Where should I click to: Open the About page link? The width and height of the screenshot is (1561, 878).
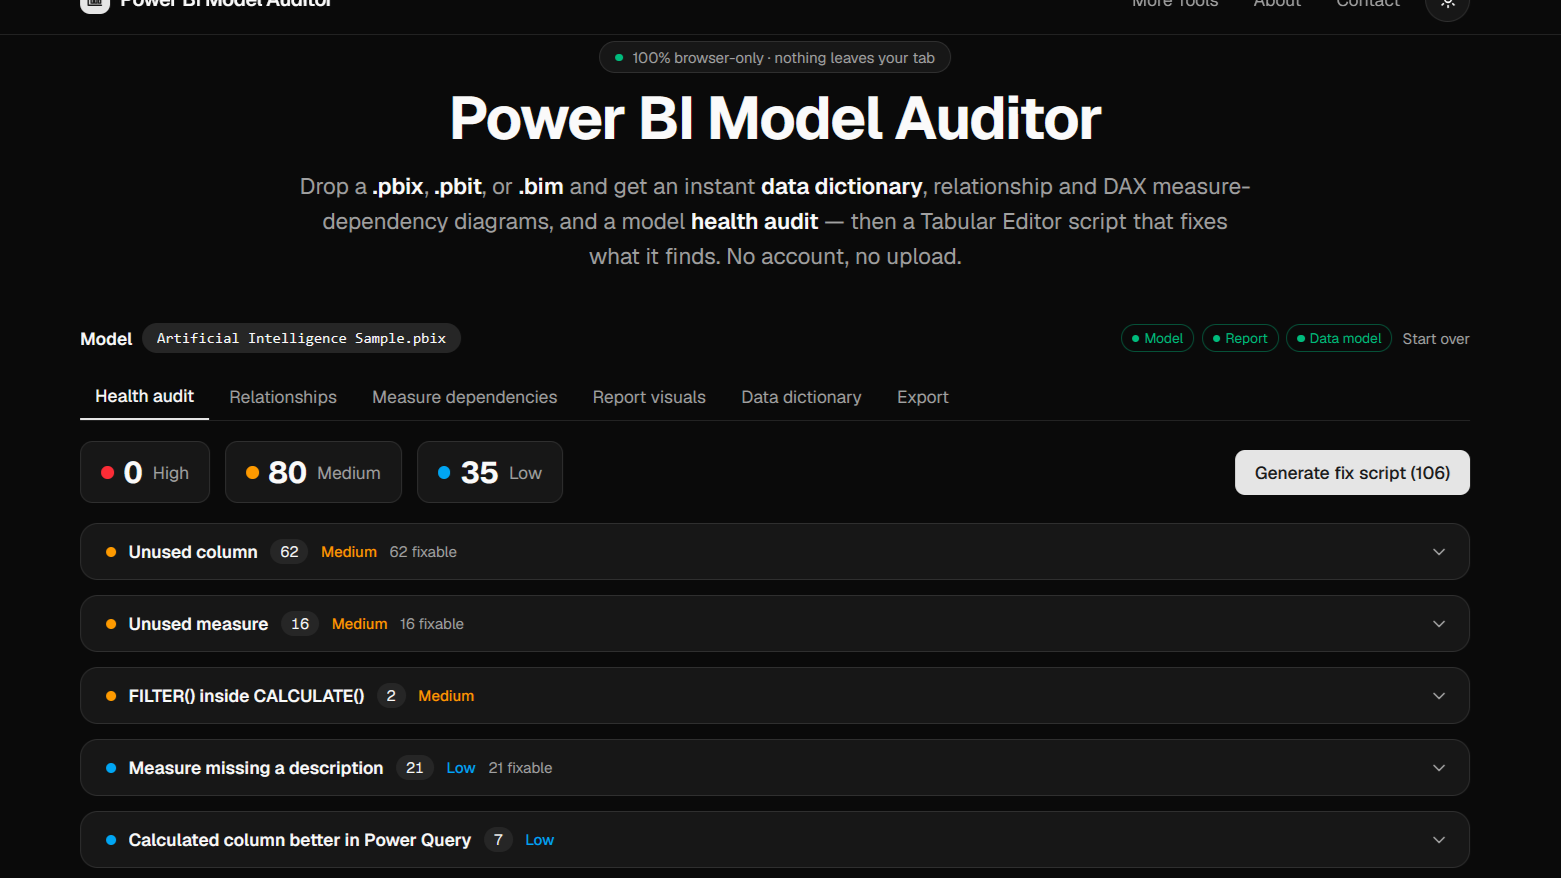pyautogui.click(x=1277, y=4)
